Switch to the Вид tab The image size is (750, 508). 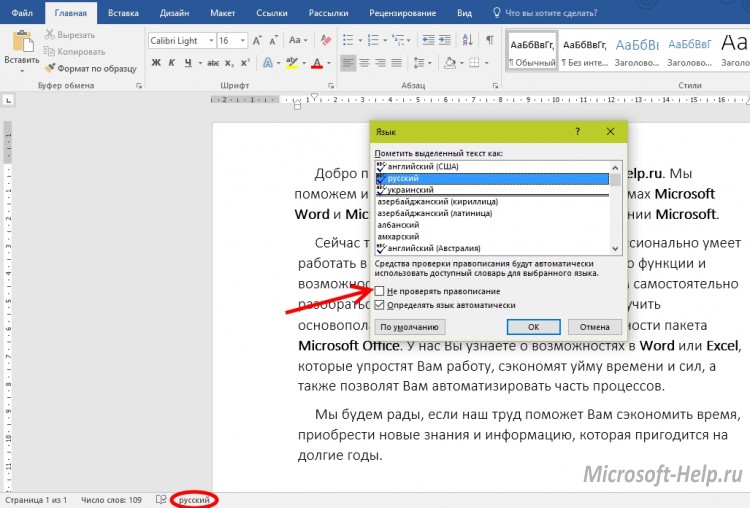tap(464, 13)
